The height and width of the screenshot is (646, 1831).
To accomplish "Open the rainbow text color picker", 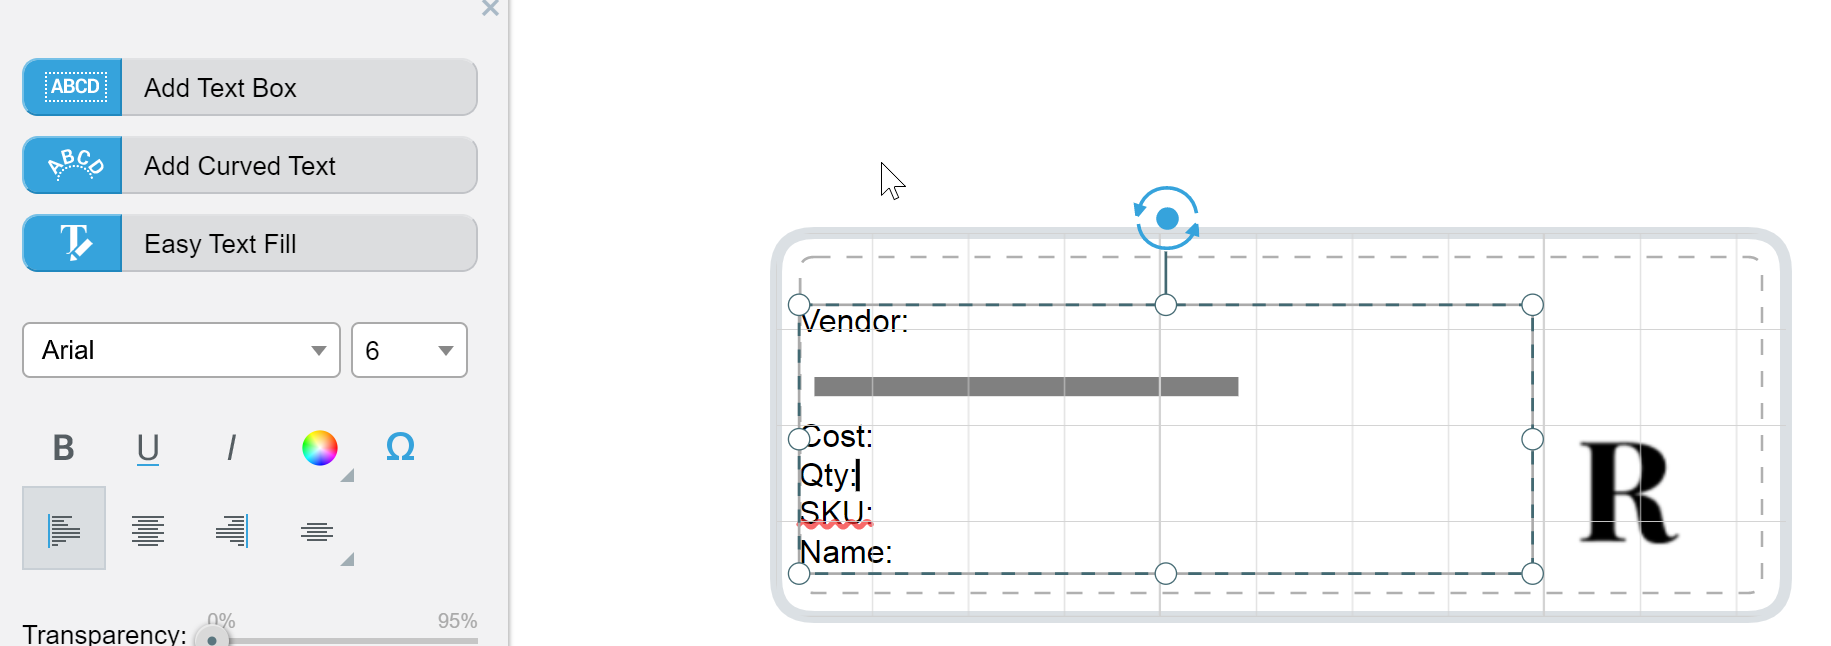I will (320, 448).
